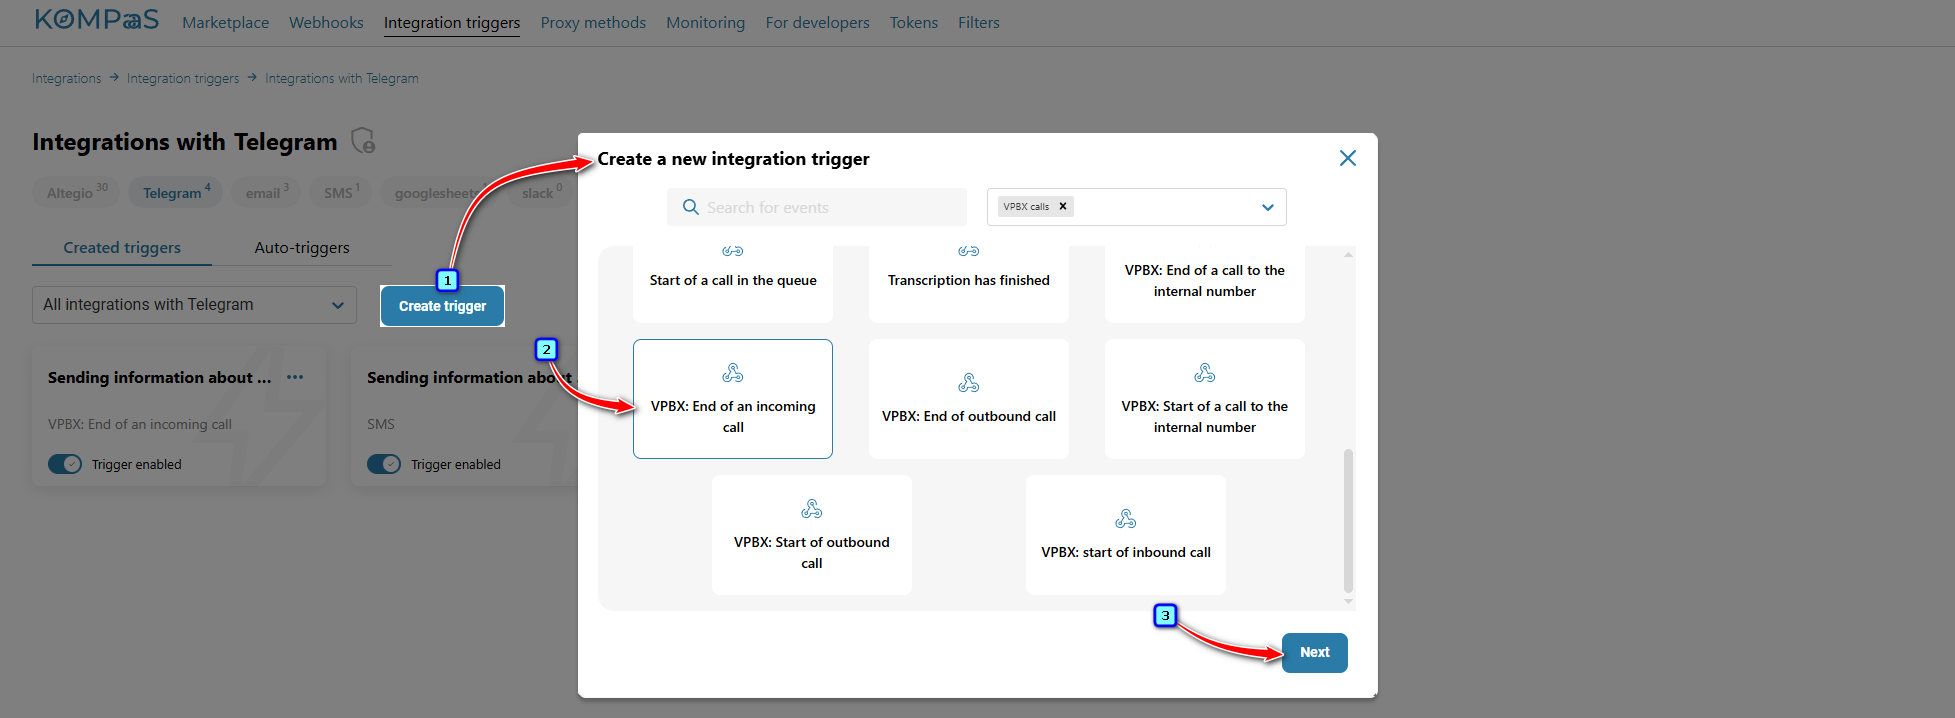Click link icon on Transcription has finished card
This screenshot has width=1955, height=718.
pyautogui.click(x=969, y=251)
